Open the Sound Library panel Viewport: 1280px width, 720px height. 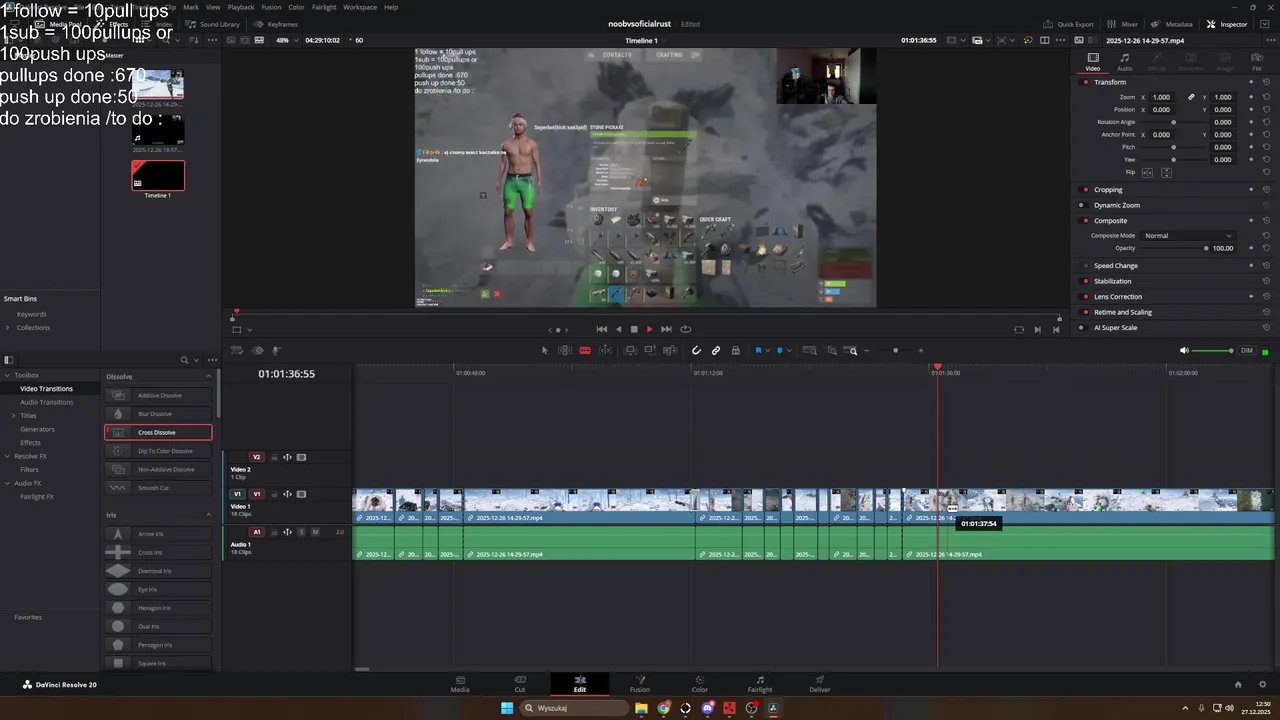[213, 24]
